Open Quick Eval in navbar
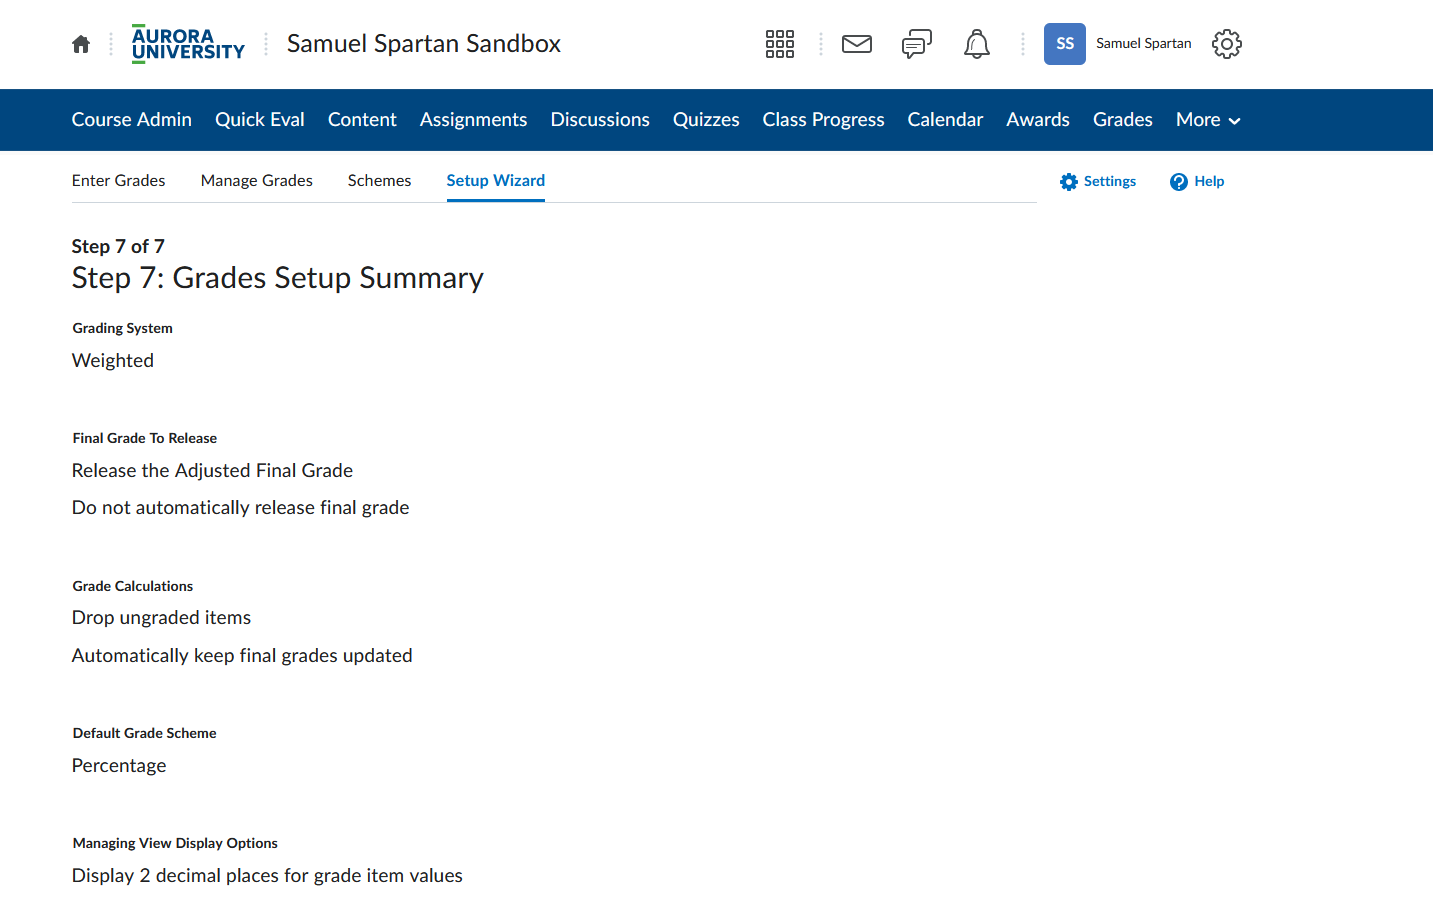1433x923 pixels. coord(260,120)
